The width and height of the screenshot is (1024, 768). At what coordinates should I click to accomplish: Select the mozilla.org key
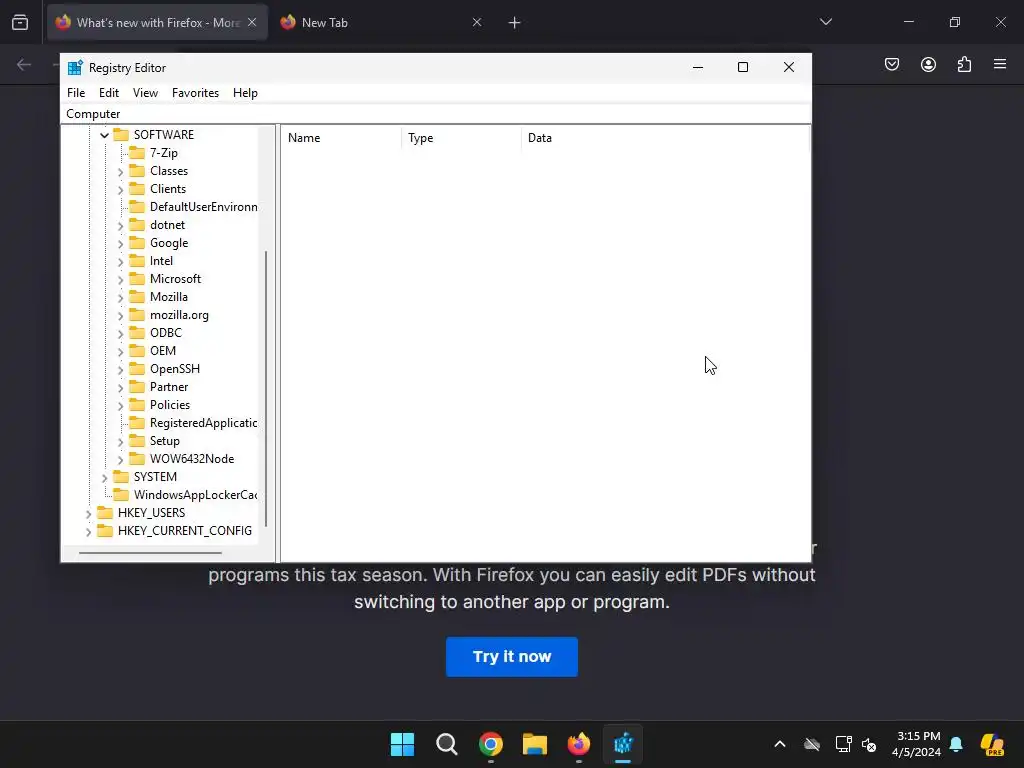[179, 315]
